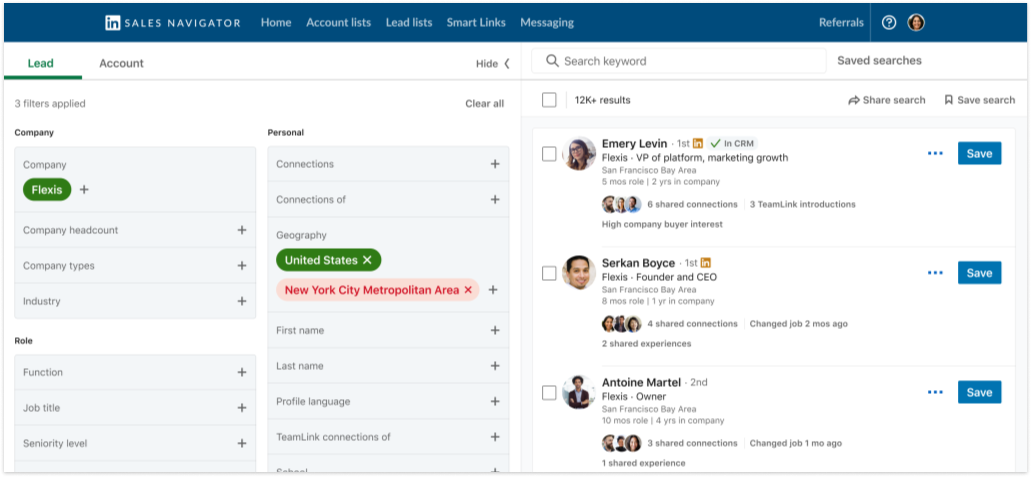Click Emery Levin's In CRM badge

pos(733,143)
